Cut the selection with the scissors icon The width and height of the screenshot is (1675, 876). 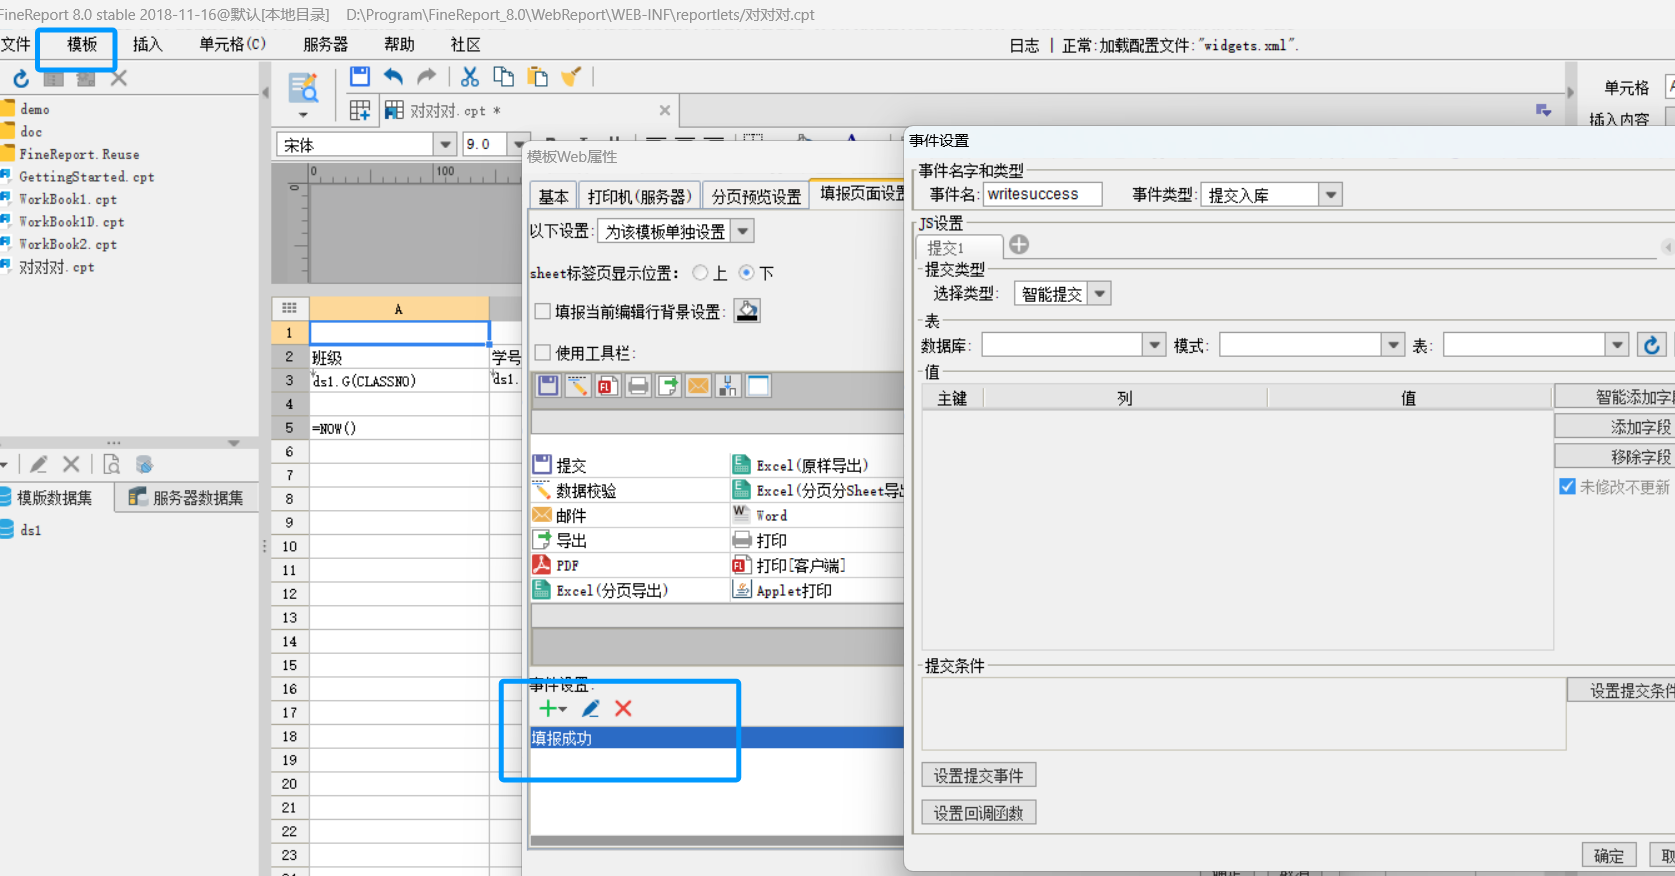point(470,76)
